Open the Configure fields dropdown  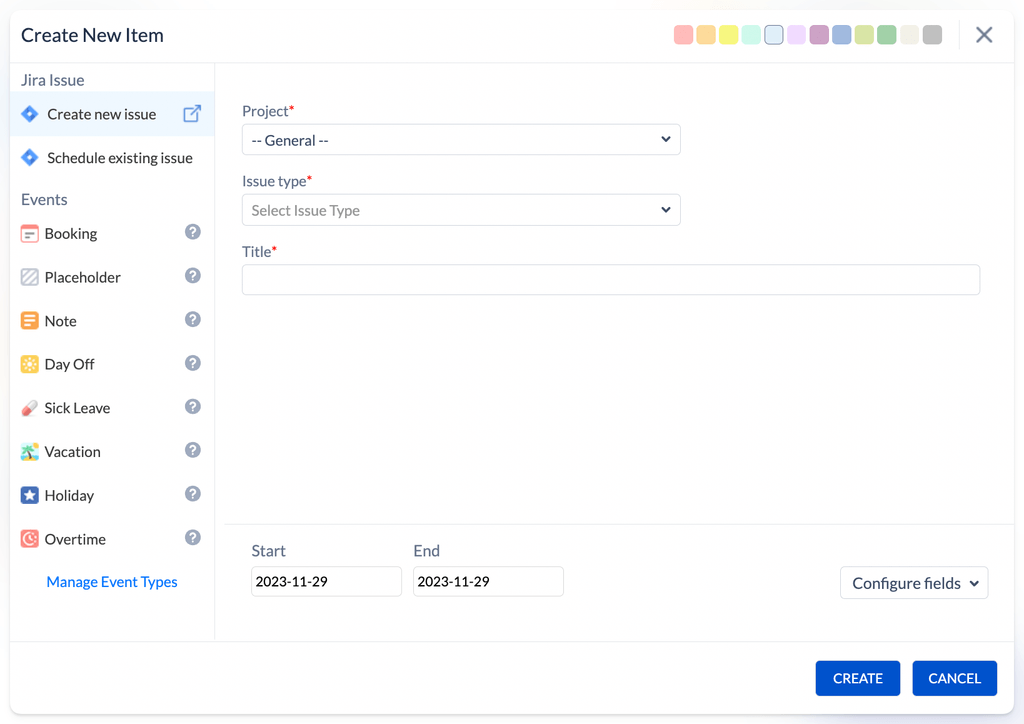914,583
